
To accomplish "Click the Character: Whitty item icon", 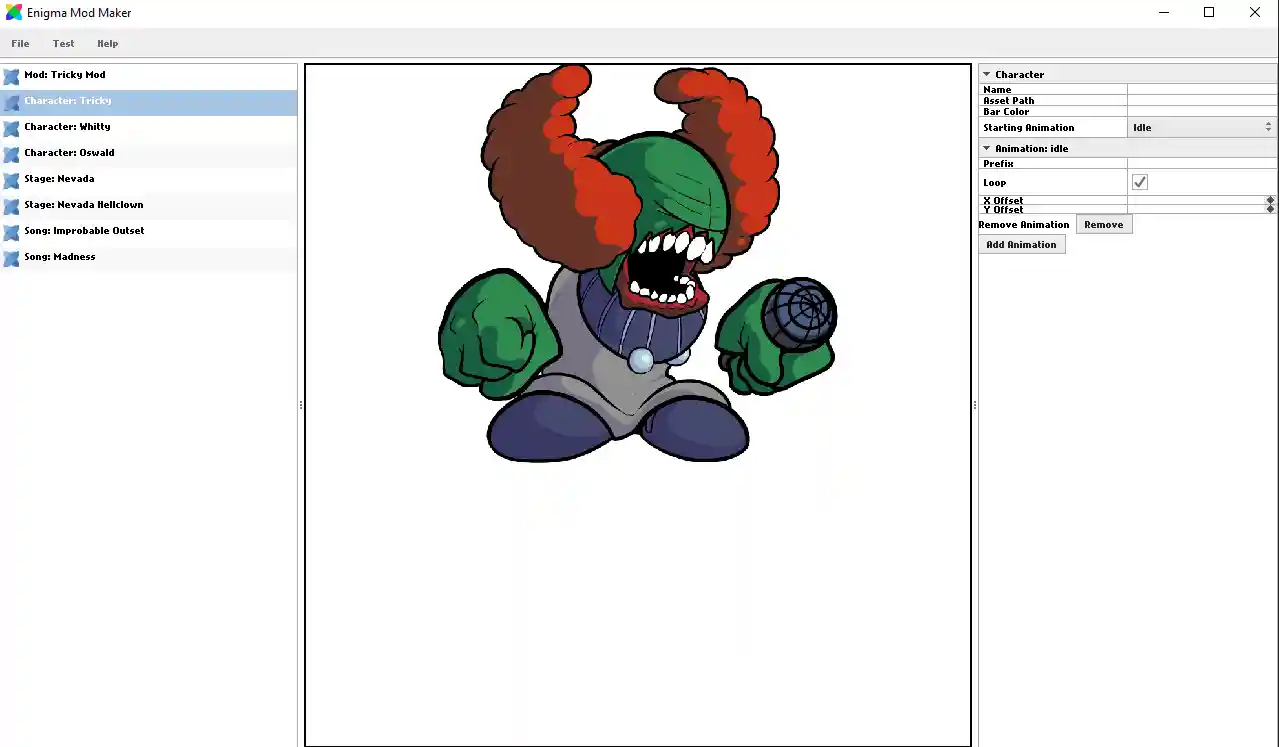I will coord(11,127).
